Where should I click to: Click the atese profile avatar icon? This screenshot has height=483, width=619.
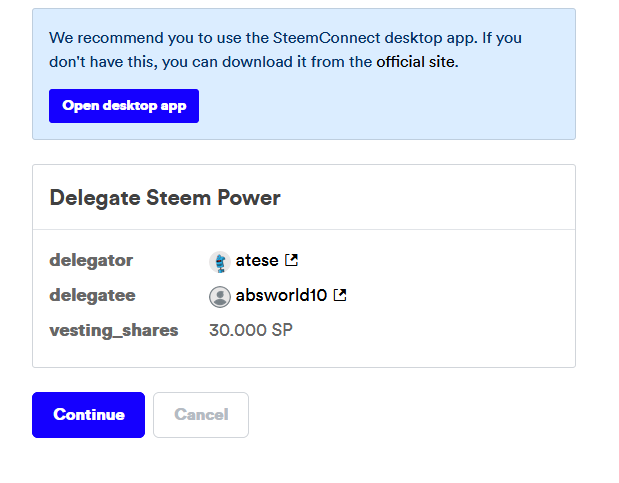point(219,262)
